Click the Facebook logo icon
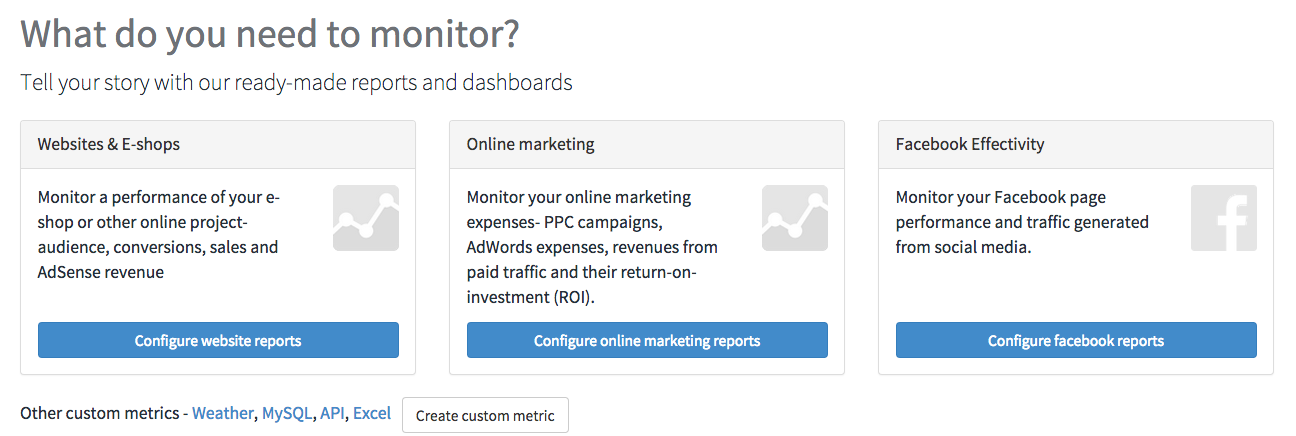Image resolution: width=1296 pixels, height=436 pixels. pyautogui.click(x=1224, y=218)
